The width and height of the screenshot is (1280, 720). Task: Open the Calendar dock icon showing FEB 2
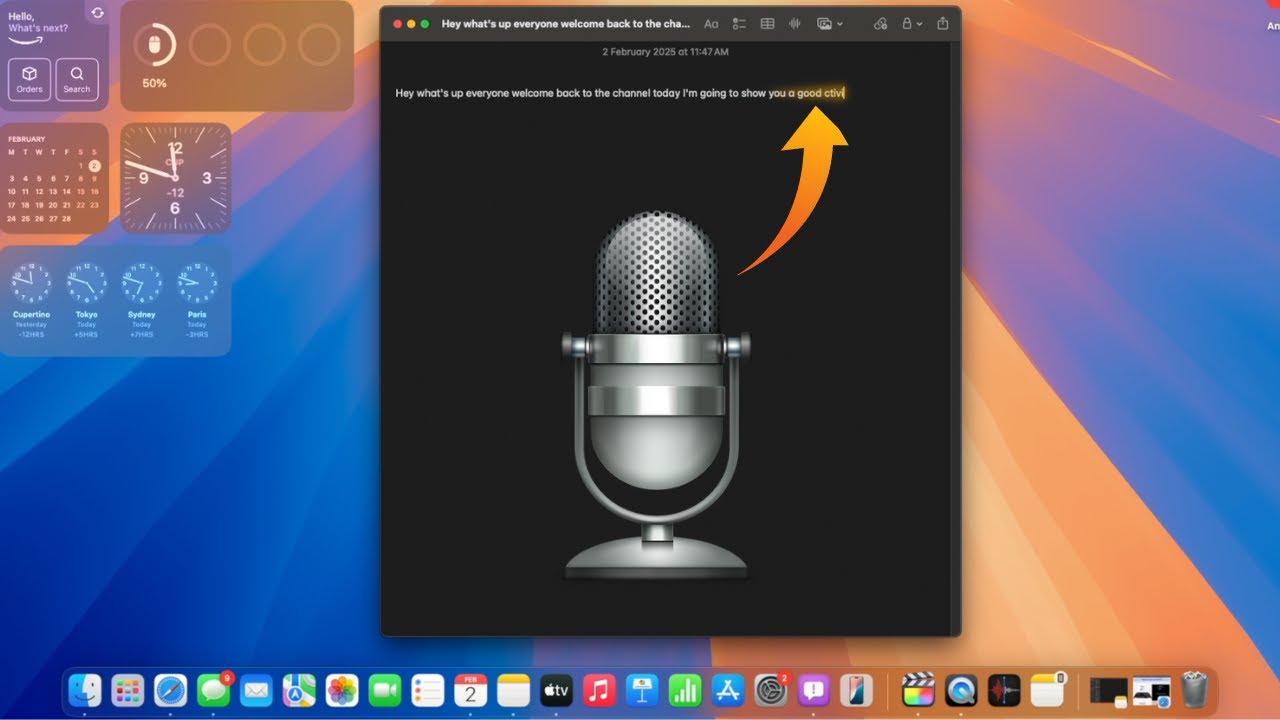click(x=471, y=690)
